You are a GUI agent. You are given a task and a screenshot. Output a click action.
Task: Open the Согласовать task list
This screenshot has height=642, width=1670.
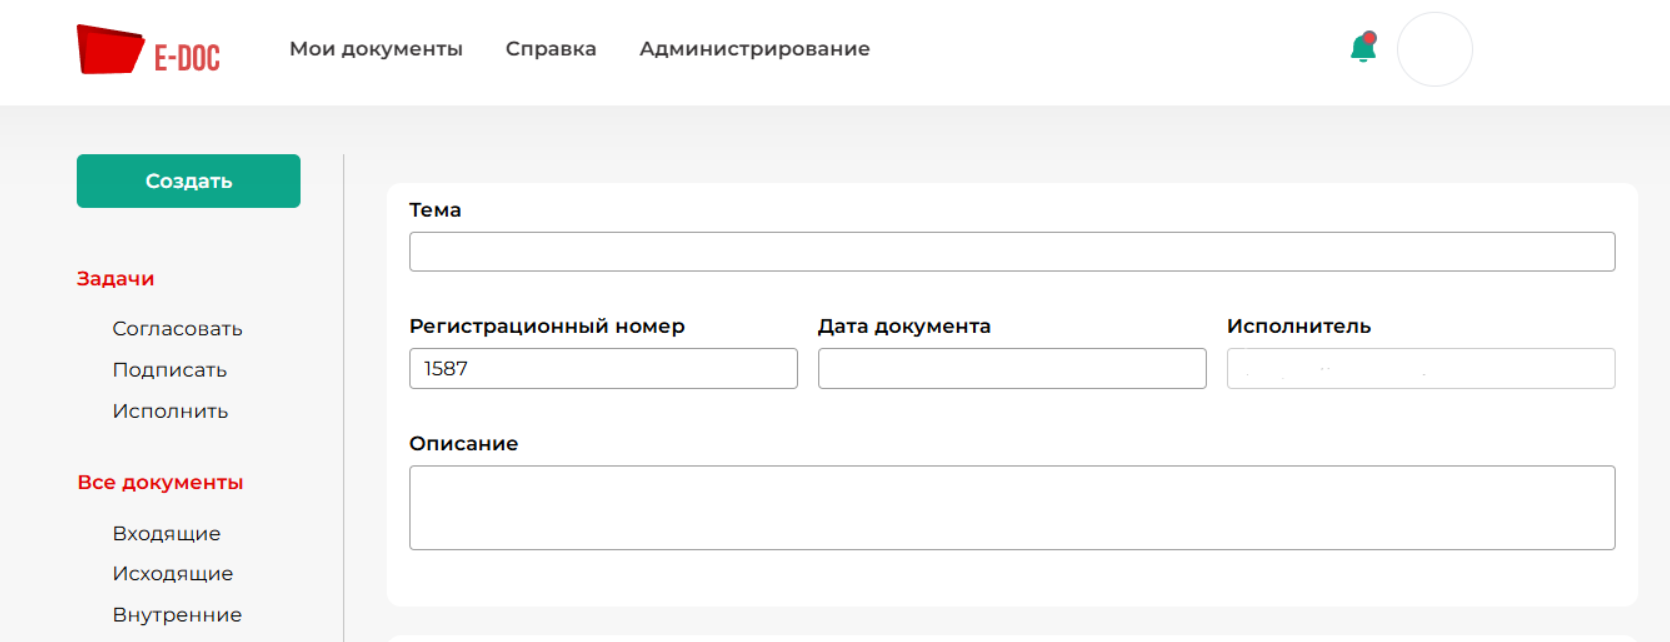tap(177, 329)
